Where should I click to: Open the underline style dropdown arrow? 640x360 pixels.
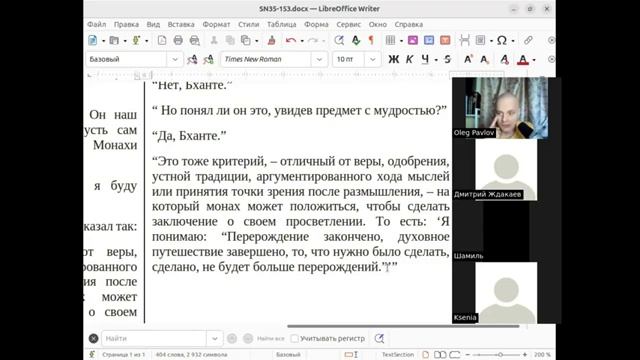pyautogui.click(x=436, y=60)
